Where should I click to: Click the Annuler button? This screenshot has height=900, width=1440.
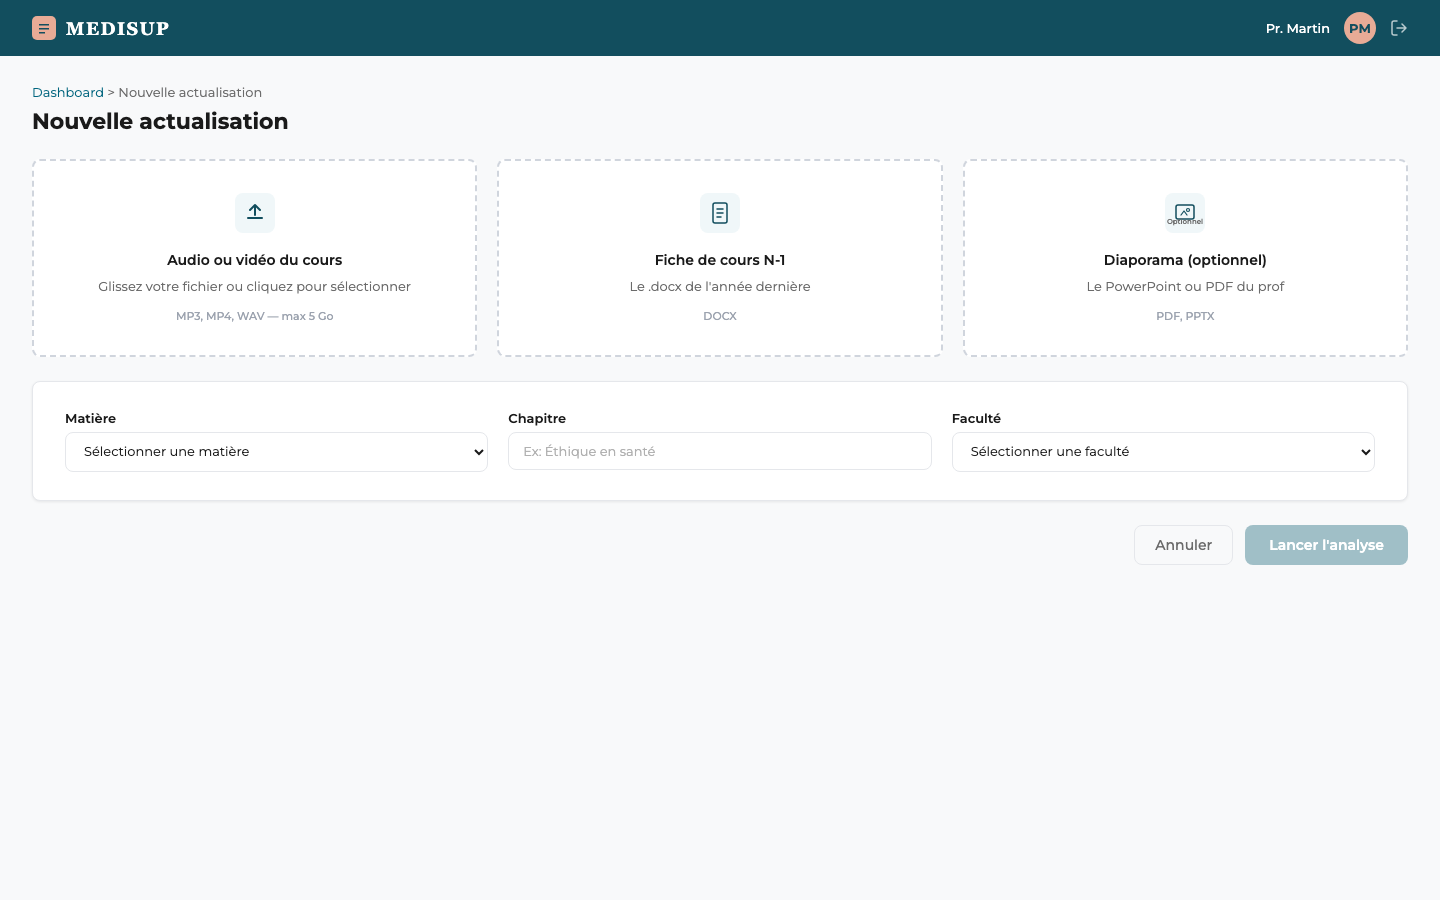click(1183, 545)
